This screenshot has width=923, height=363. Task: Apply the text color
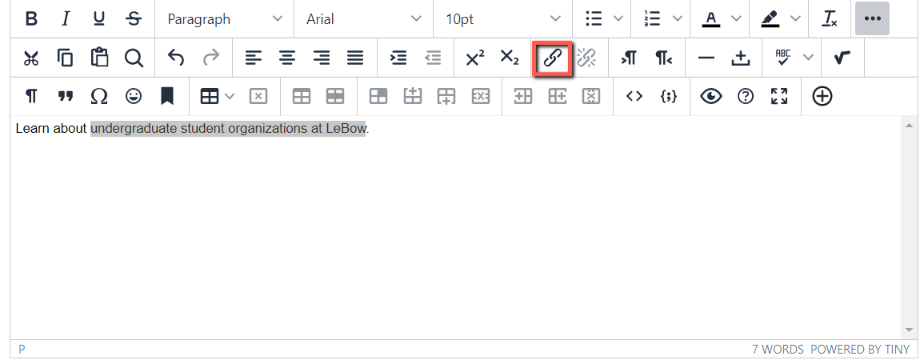point(711,19)
